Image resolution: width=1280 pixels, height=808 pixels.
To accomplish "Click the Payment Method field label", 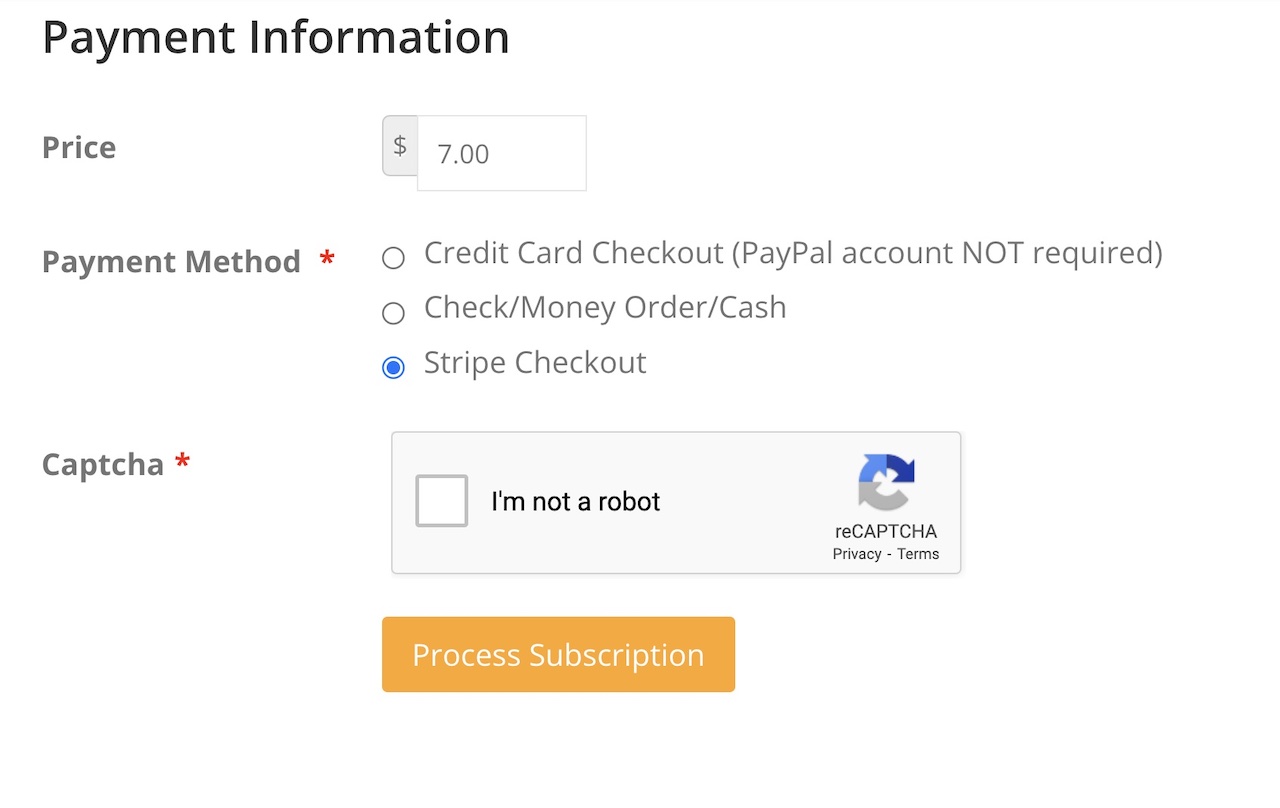I will (x=171, y=262).
